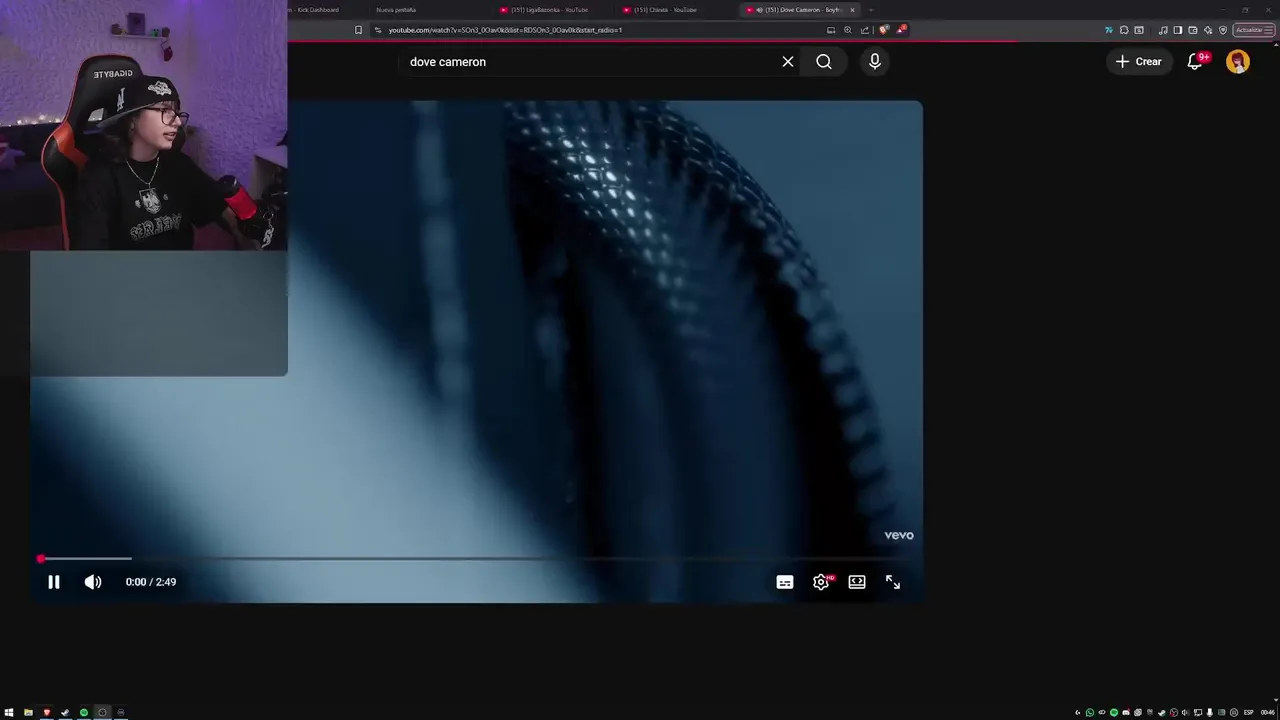This screenshot has width=1280, height=720.
Task: Open the VPN shield toolbar icon
Action: [x=1223, y=30]
